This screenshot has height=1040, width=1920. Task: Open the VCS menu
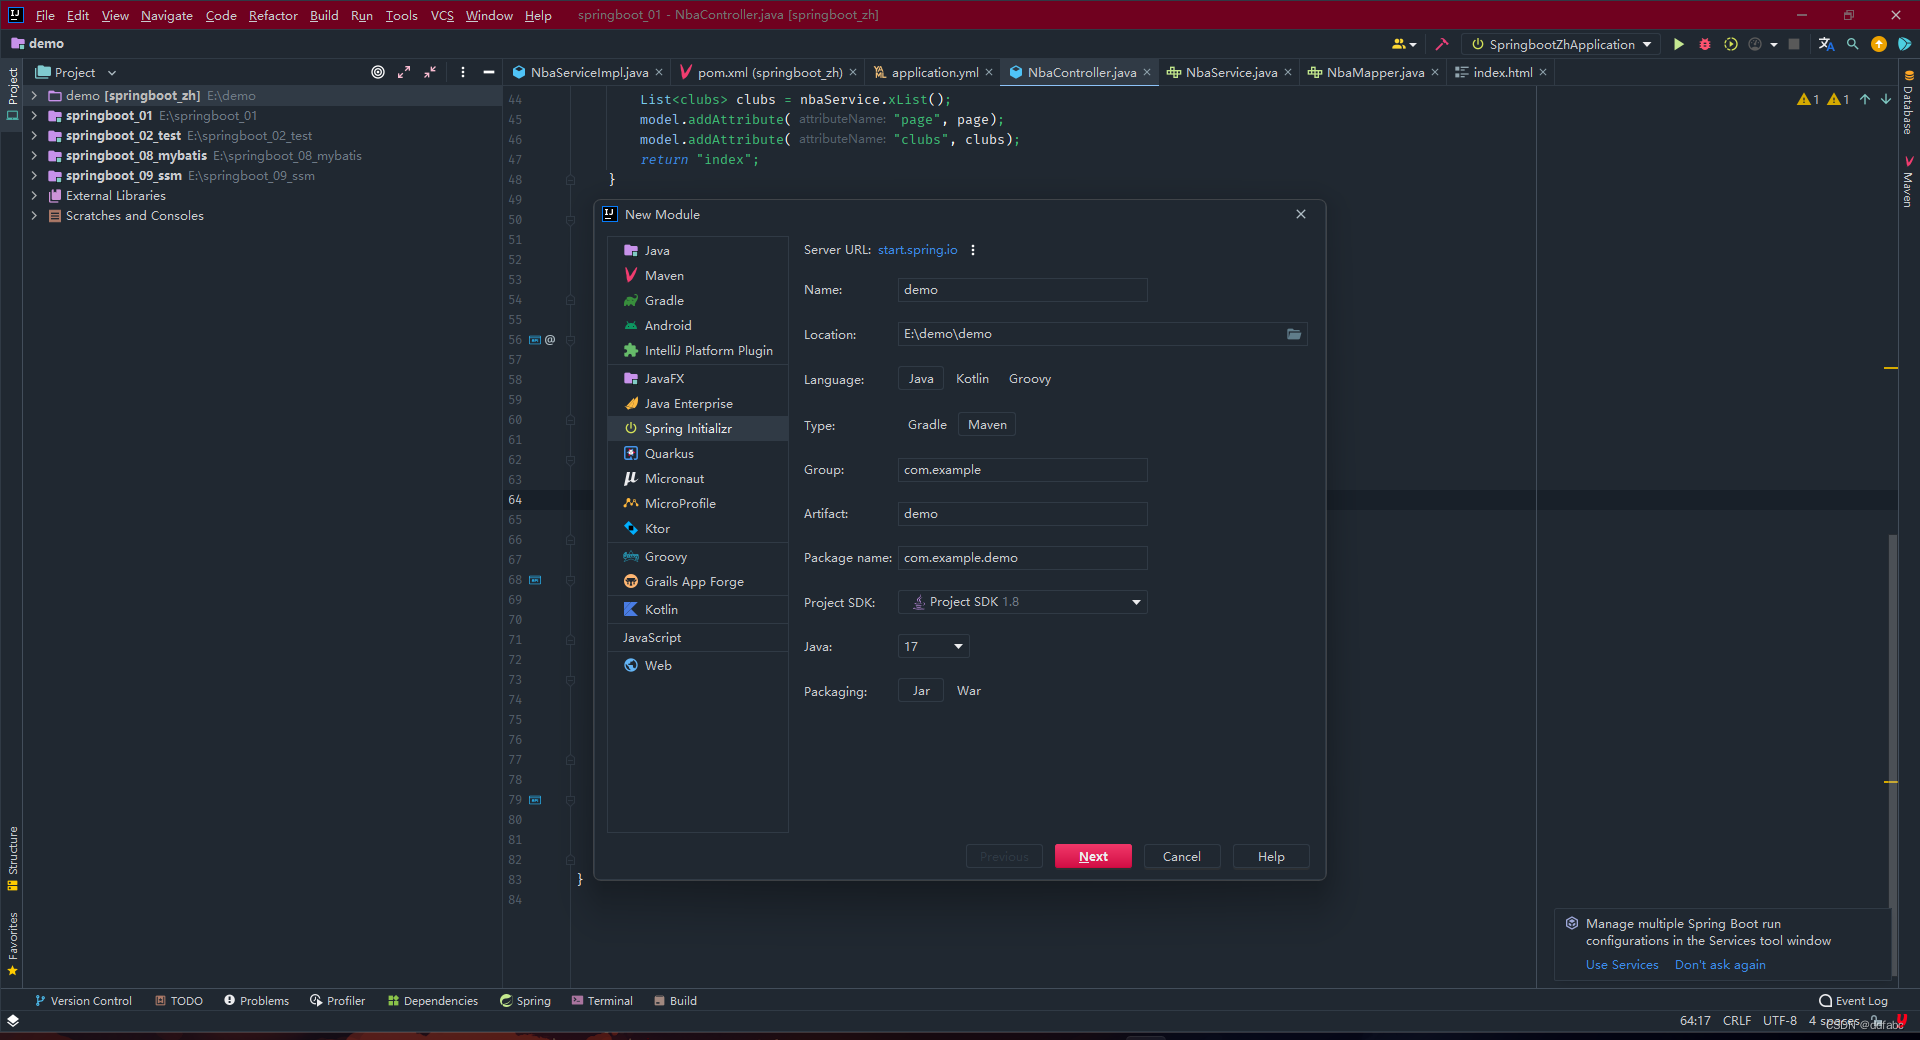click(x=441, y=15)
